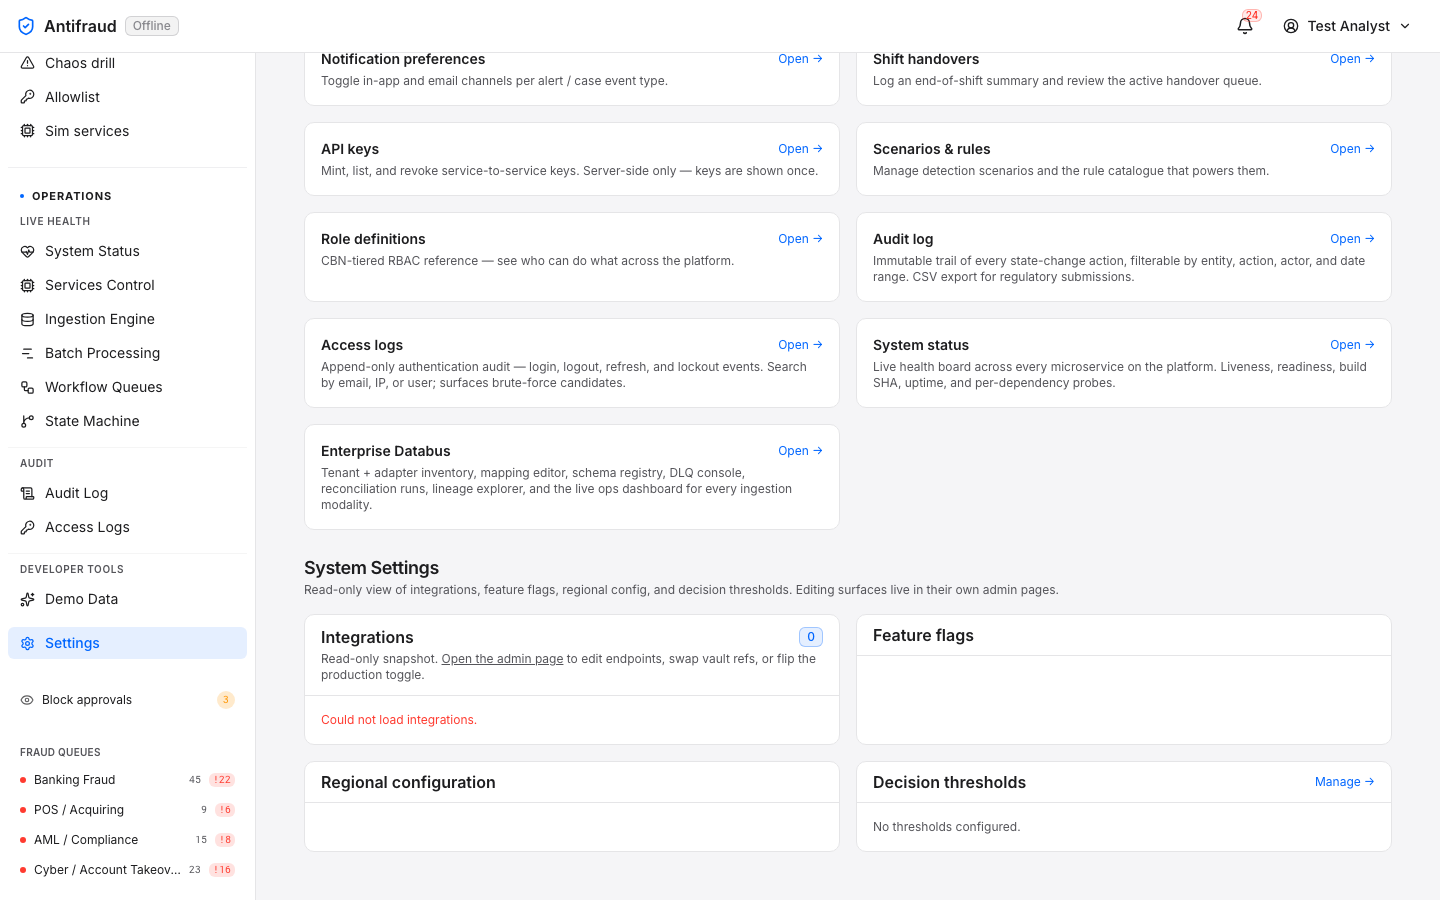Open the AML / Compliance queue
This screenshot has width=1440, height=900.
click(127, 840)
